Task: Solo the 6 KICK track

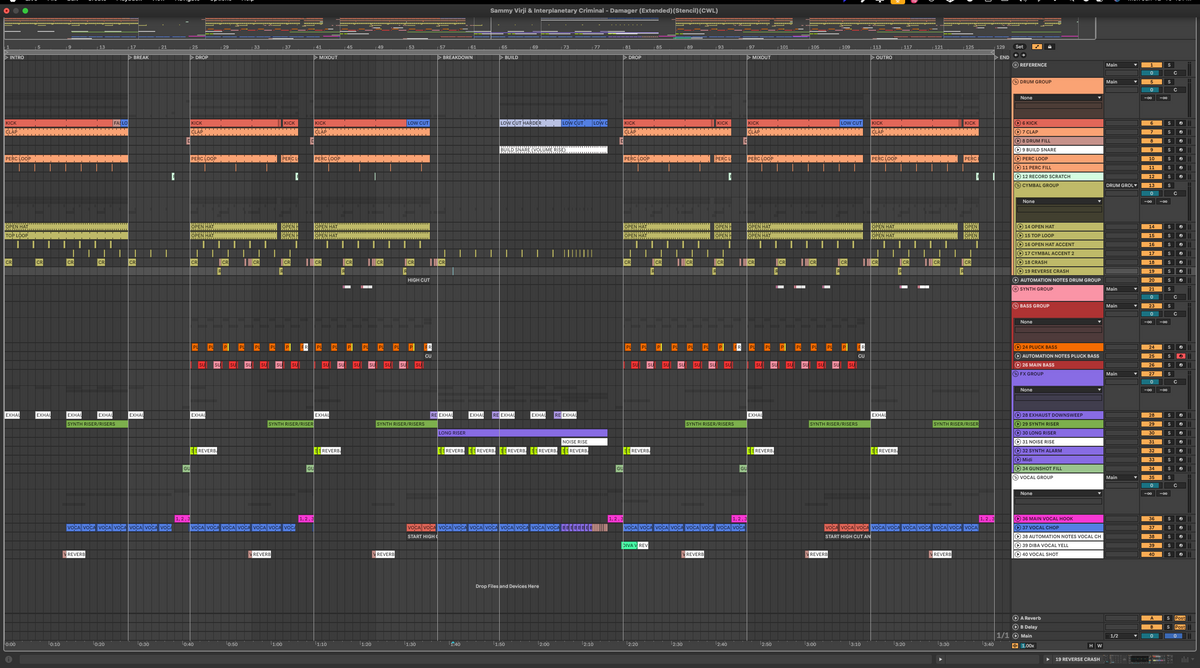Action: tap(1169, 123)
